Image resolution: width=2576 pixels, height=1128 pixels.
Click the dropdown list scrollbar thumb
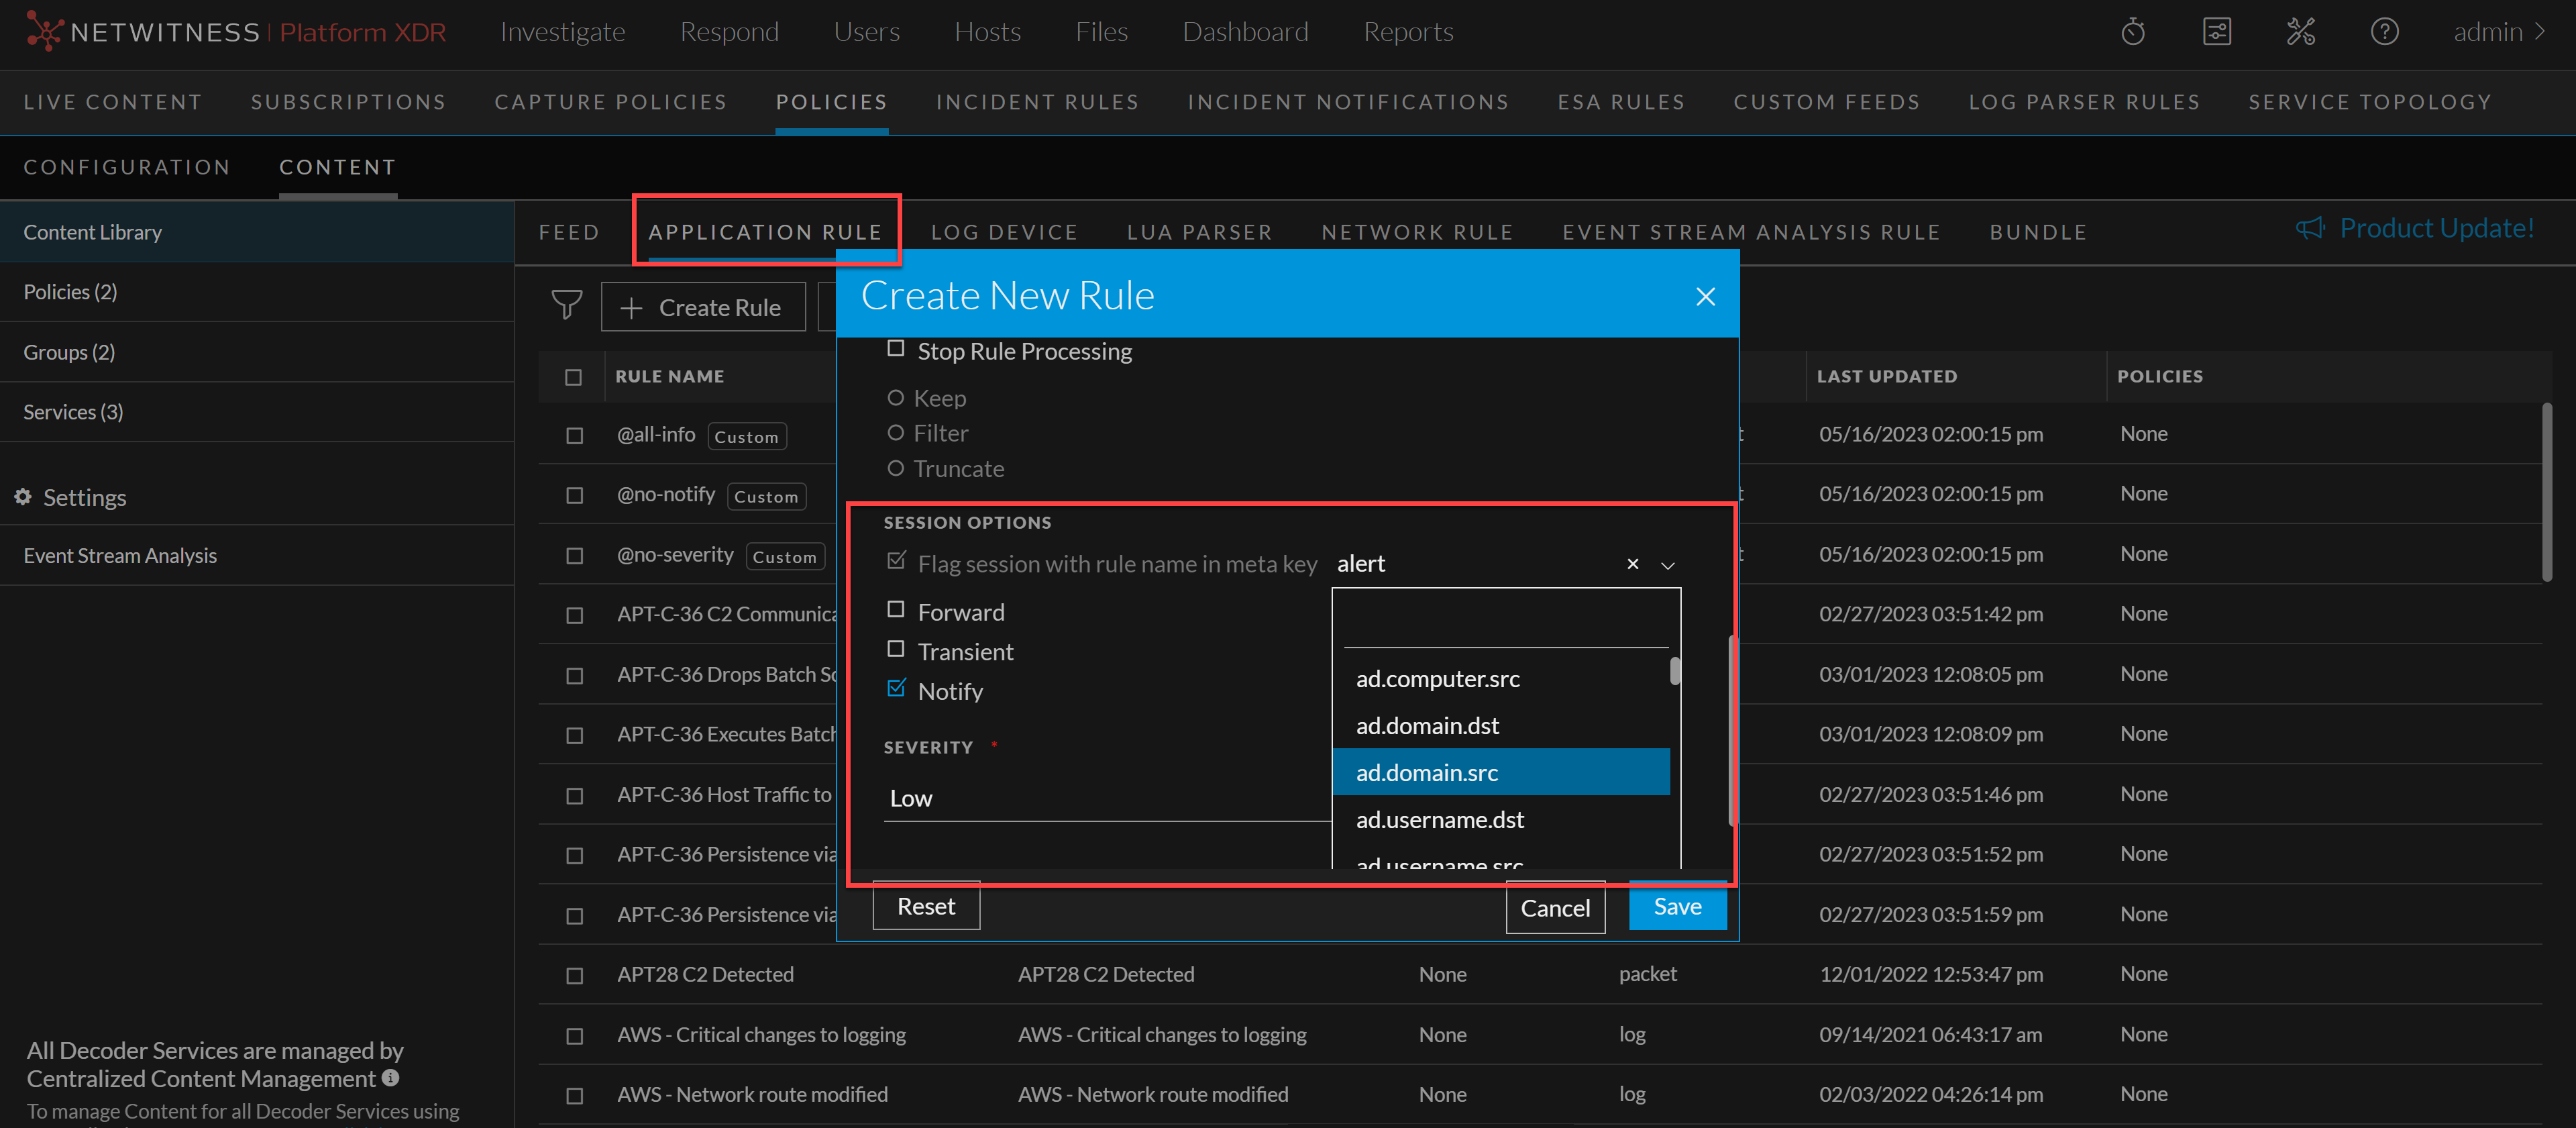(x=1674, y=671)
